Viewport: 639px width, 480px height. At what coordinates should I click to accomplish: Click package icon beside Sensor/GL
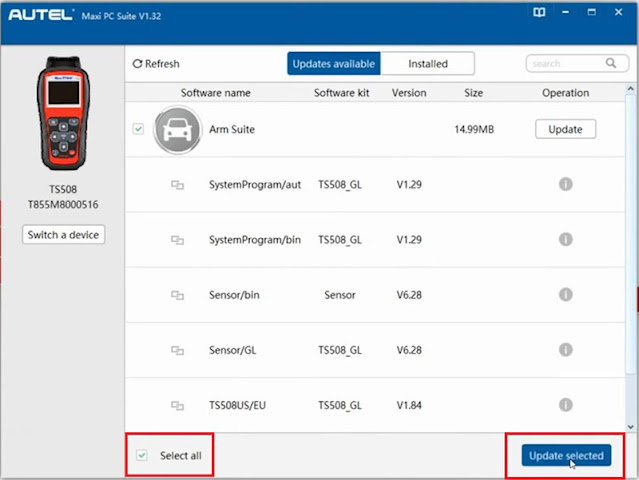tap(177, 350)
